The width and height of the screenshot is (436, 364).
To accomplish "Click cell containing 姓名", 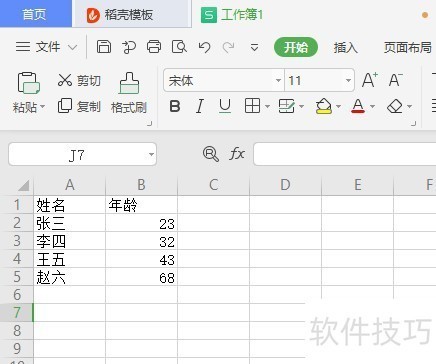I will tap(70, 205).
